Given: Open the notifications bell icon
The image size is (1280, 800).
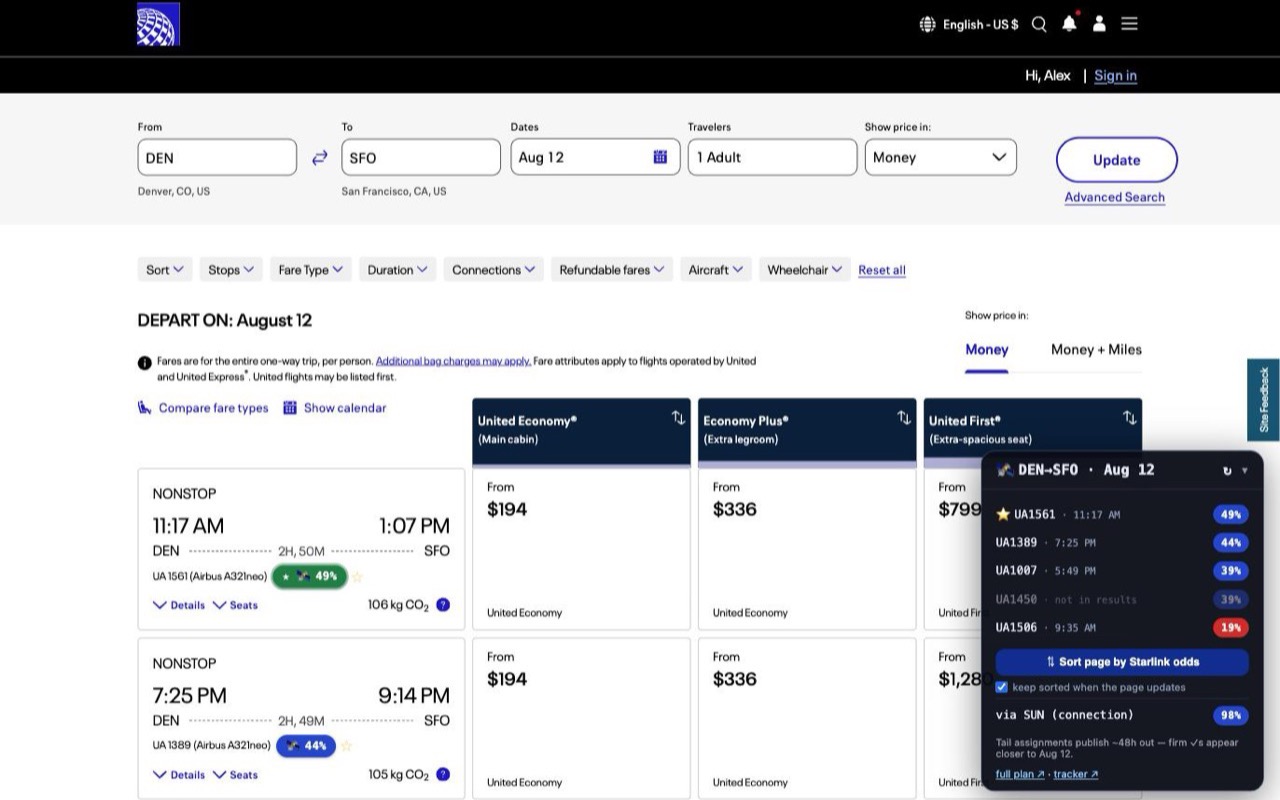Looking at the screenshot, I should pyautogui.click(x=1069, y=23).
